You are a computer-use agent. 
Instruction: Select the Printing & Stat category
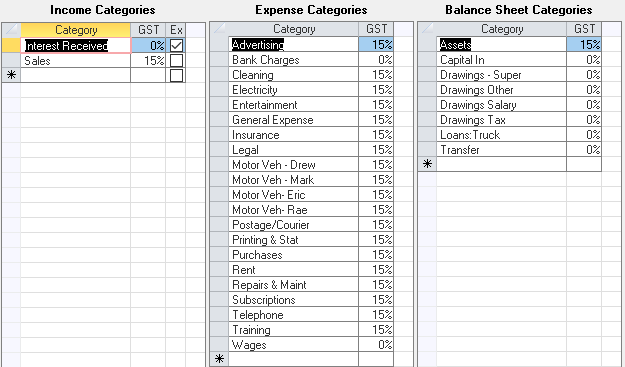(x=294, y=239)
